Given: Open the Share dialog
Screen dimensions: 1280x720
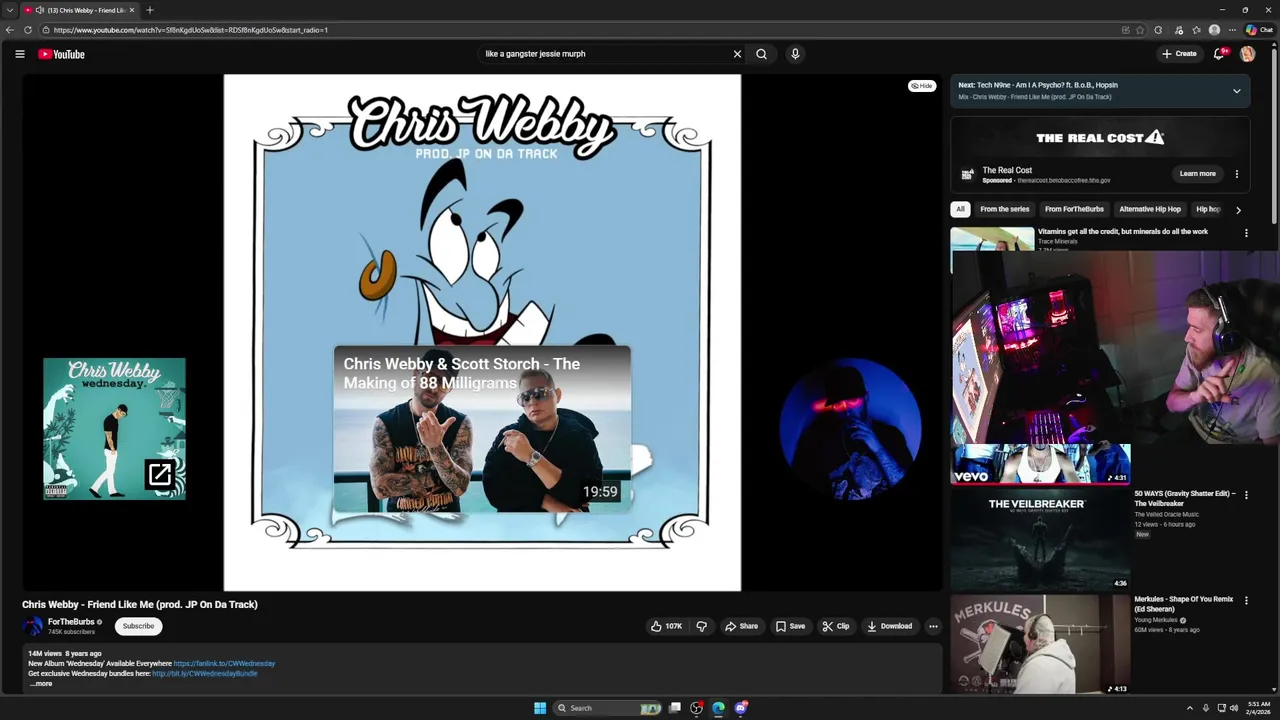Looking at the screenshot, I should (x=741, y=626).
